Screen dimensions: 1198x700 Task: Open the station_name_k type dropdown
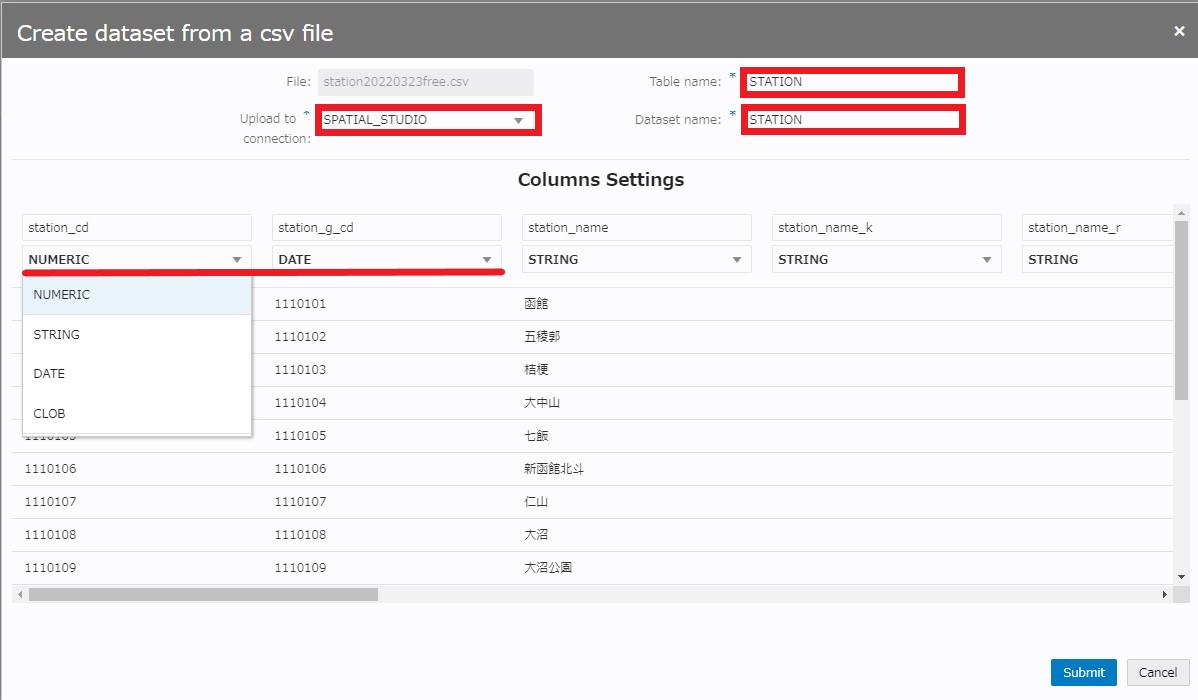coord(886,259)
